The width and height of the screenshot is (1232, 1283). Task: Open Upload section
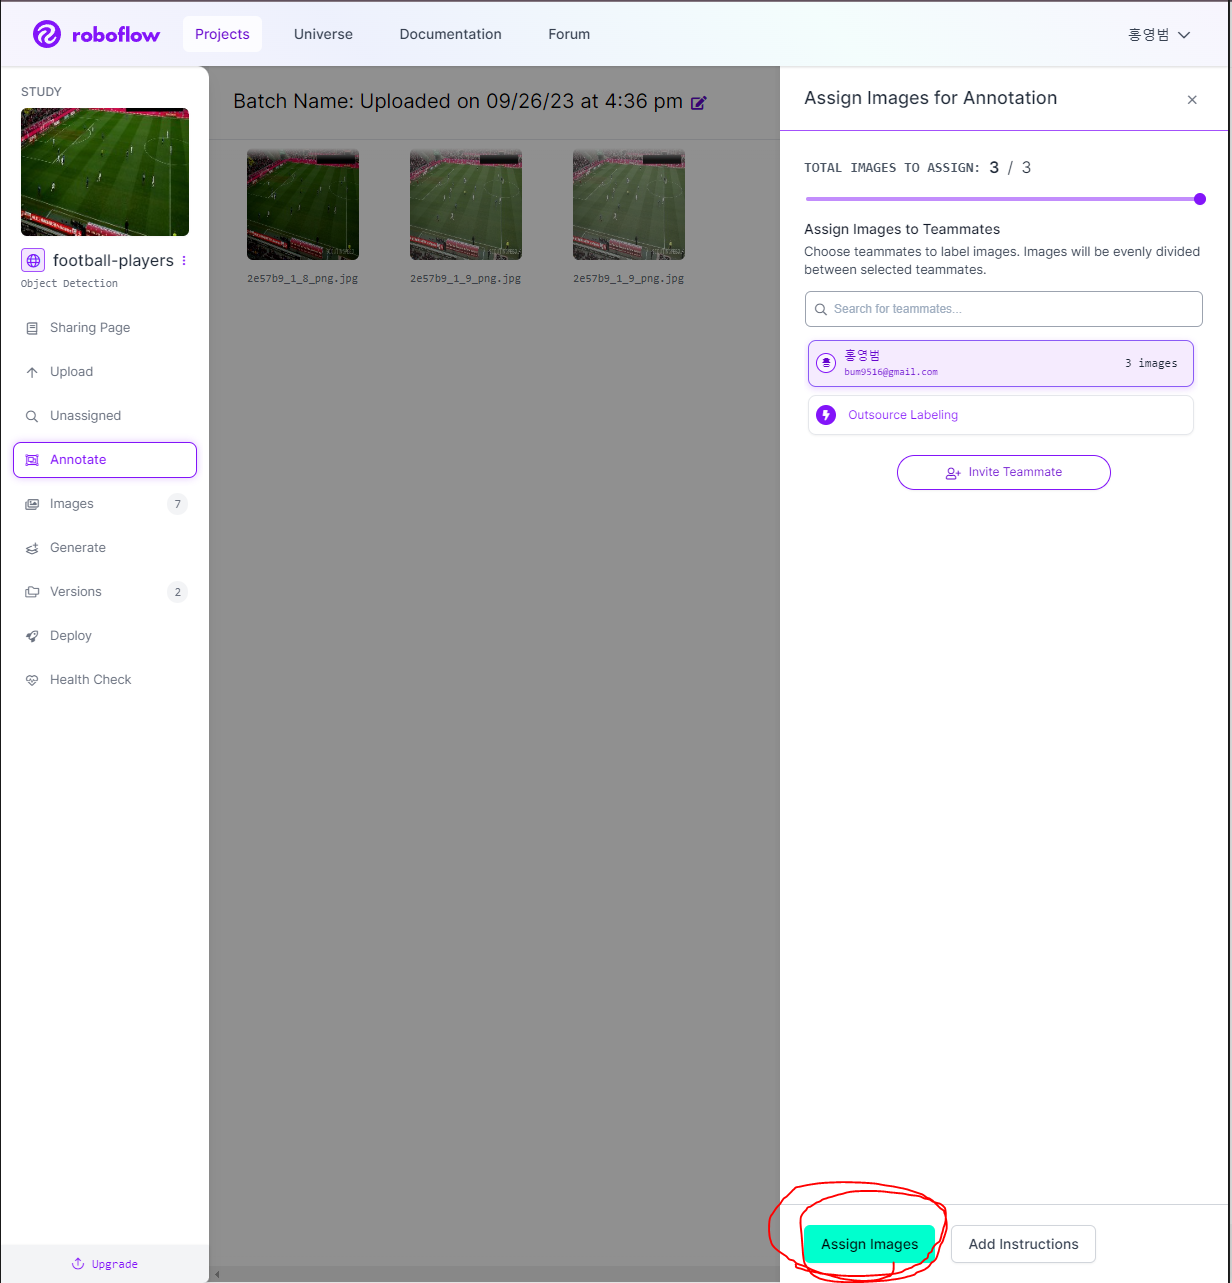(x=105, y=372)
